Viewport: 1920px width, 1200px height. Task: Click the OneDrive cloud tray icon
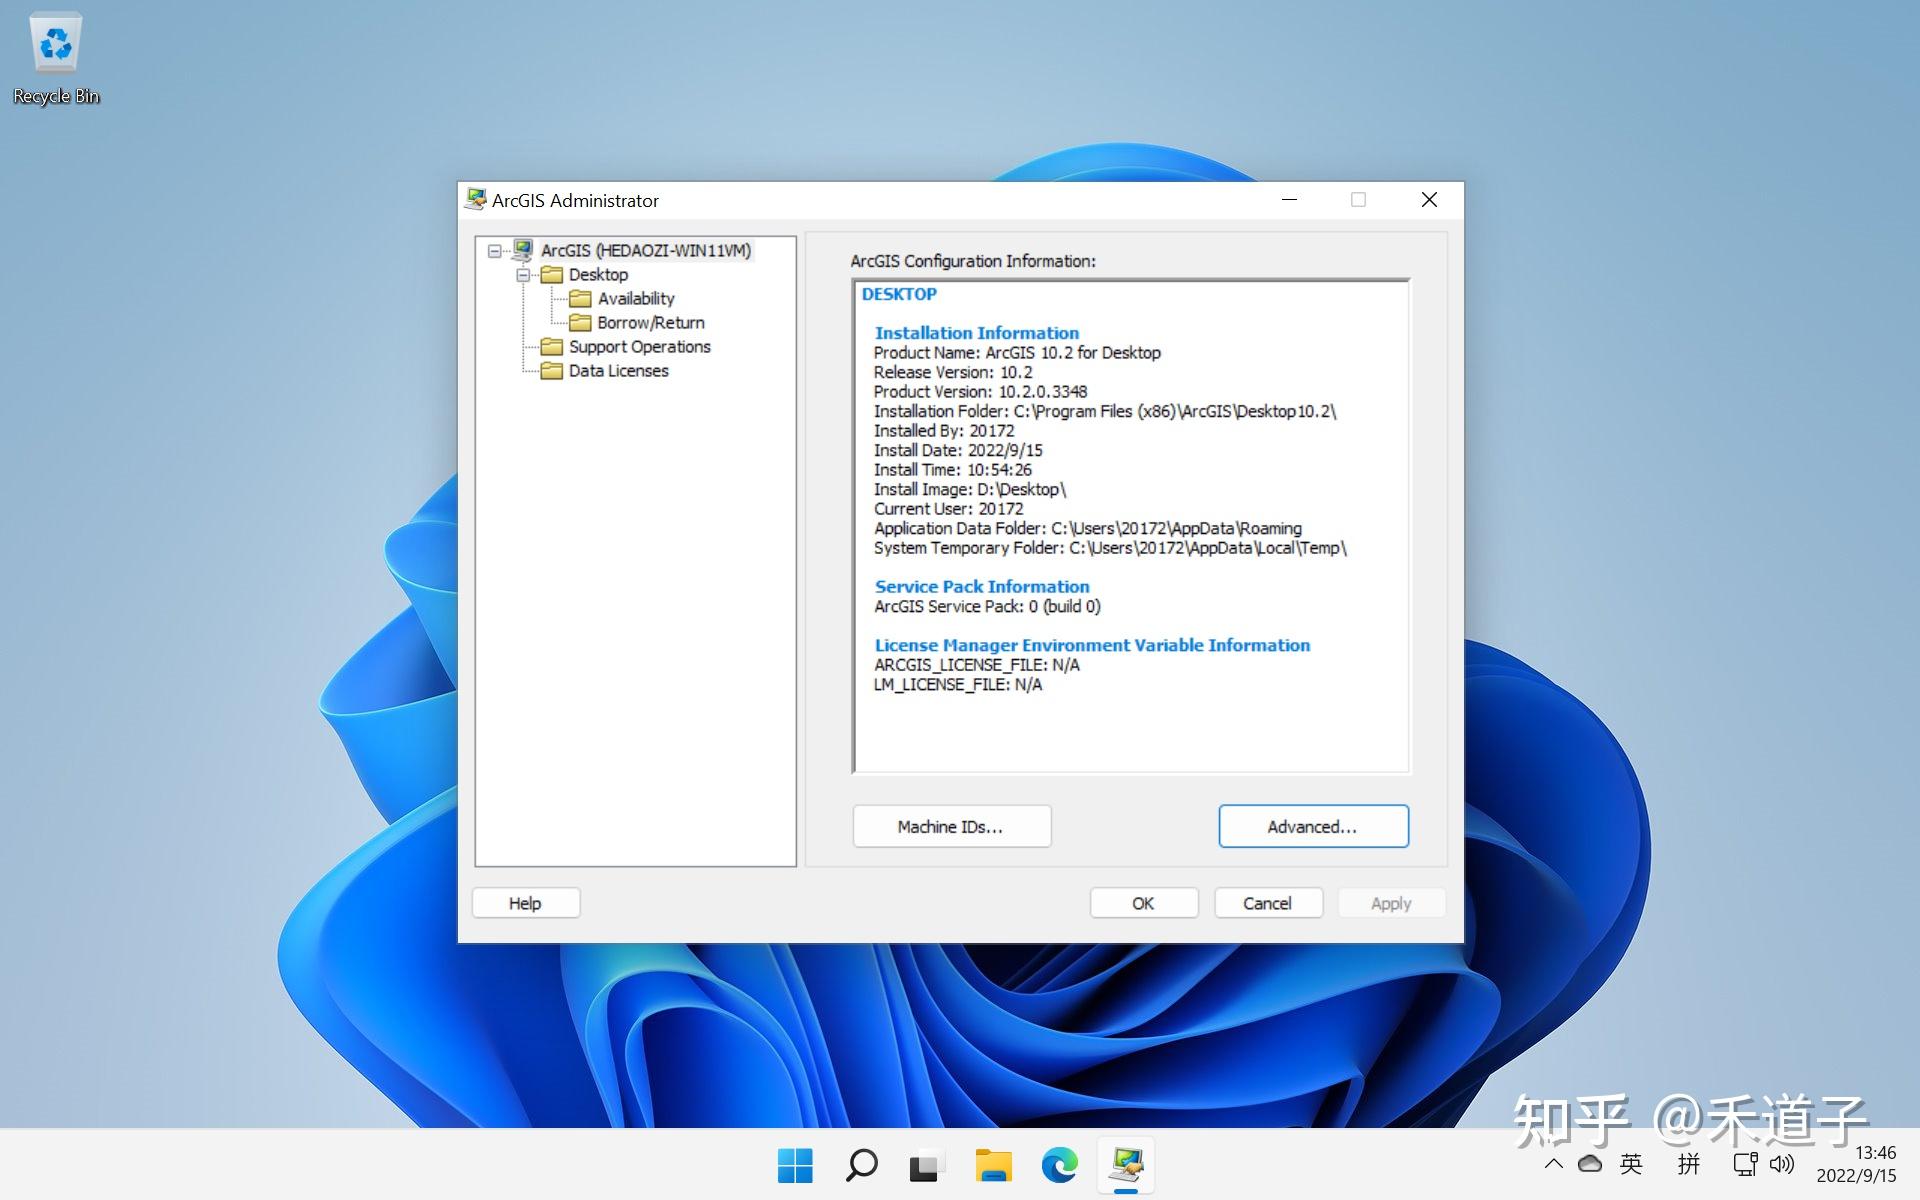pos(1590,1164)
